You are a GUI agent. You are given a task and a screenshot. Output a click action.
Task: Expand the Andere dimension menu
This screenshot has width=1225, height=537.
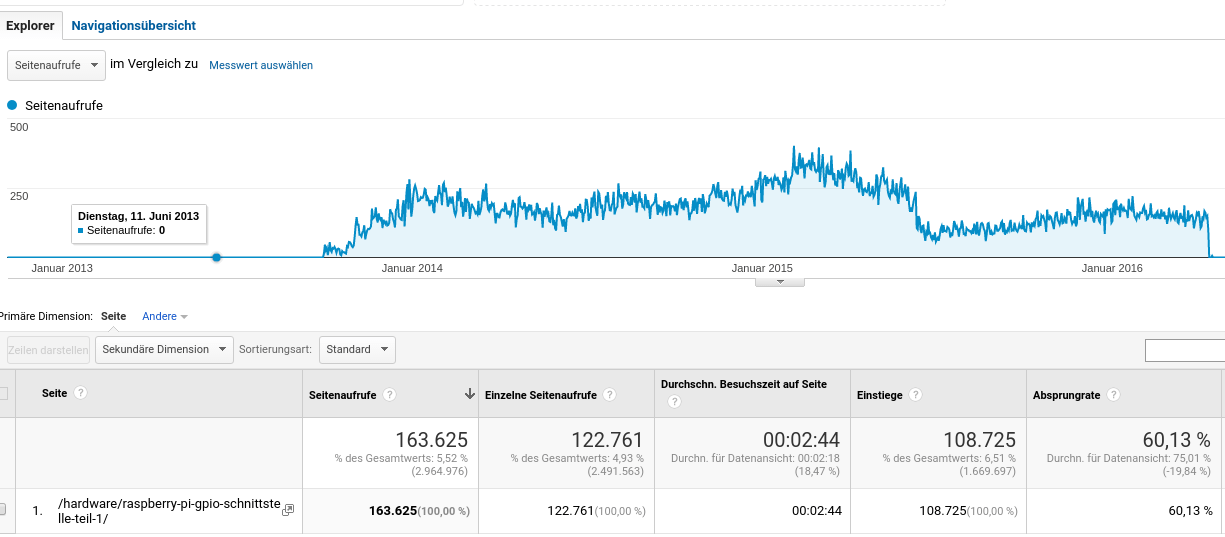coord(165,316)
